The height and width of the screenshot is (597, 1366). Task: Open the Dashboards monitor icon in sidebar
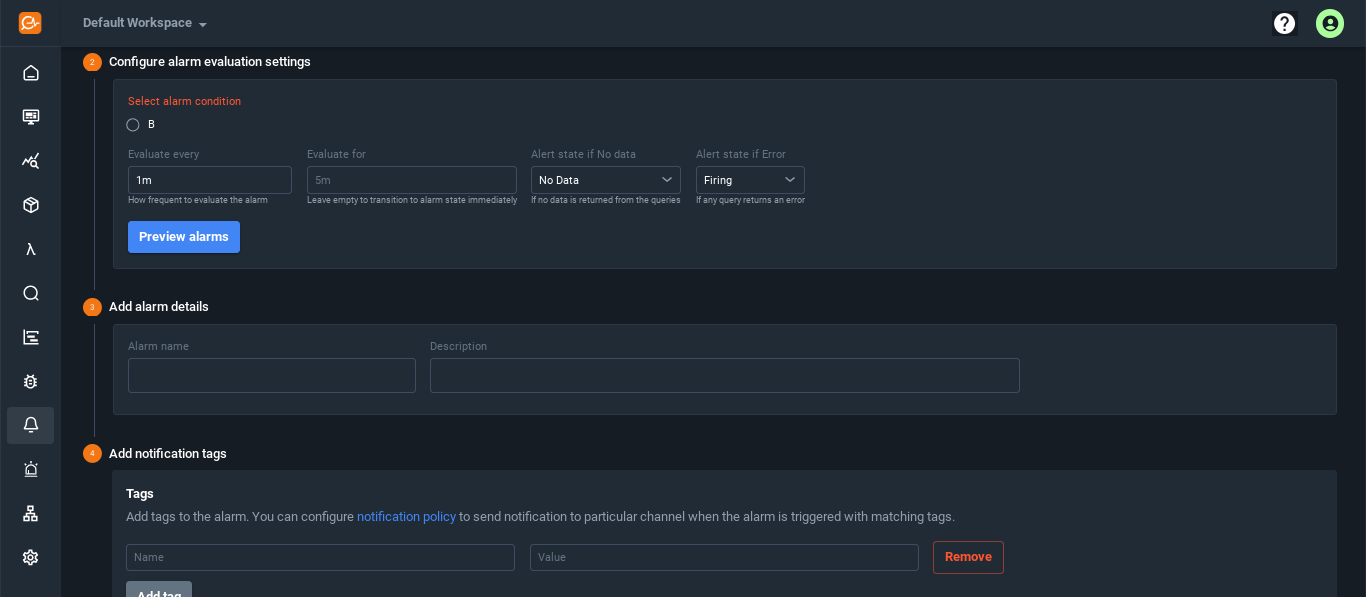click(x=30, y=116)
